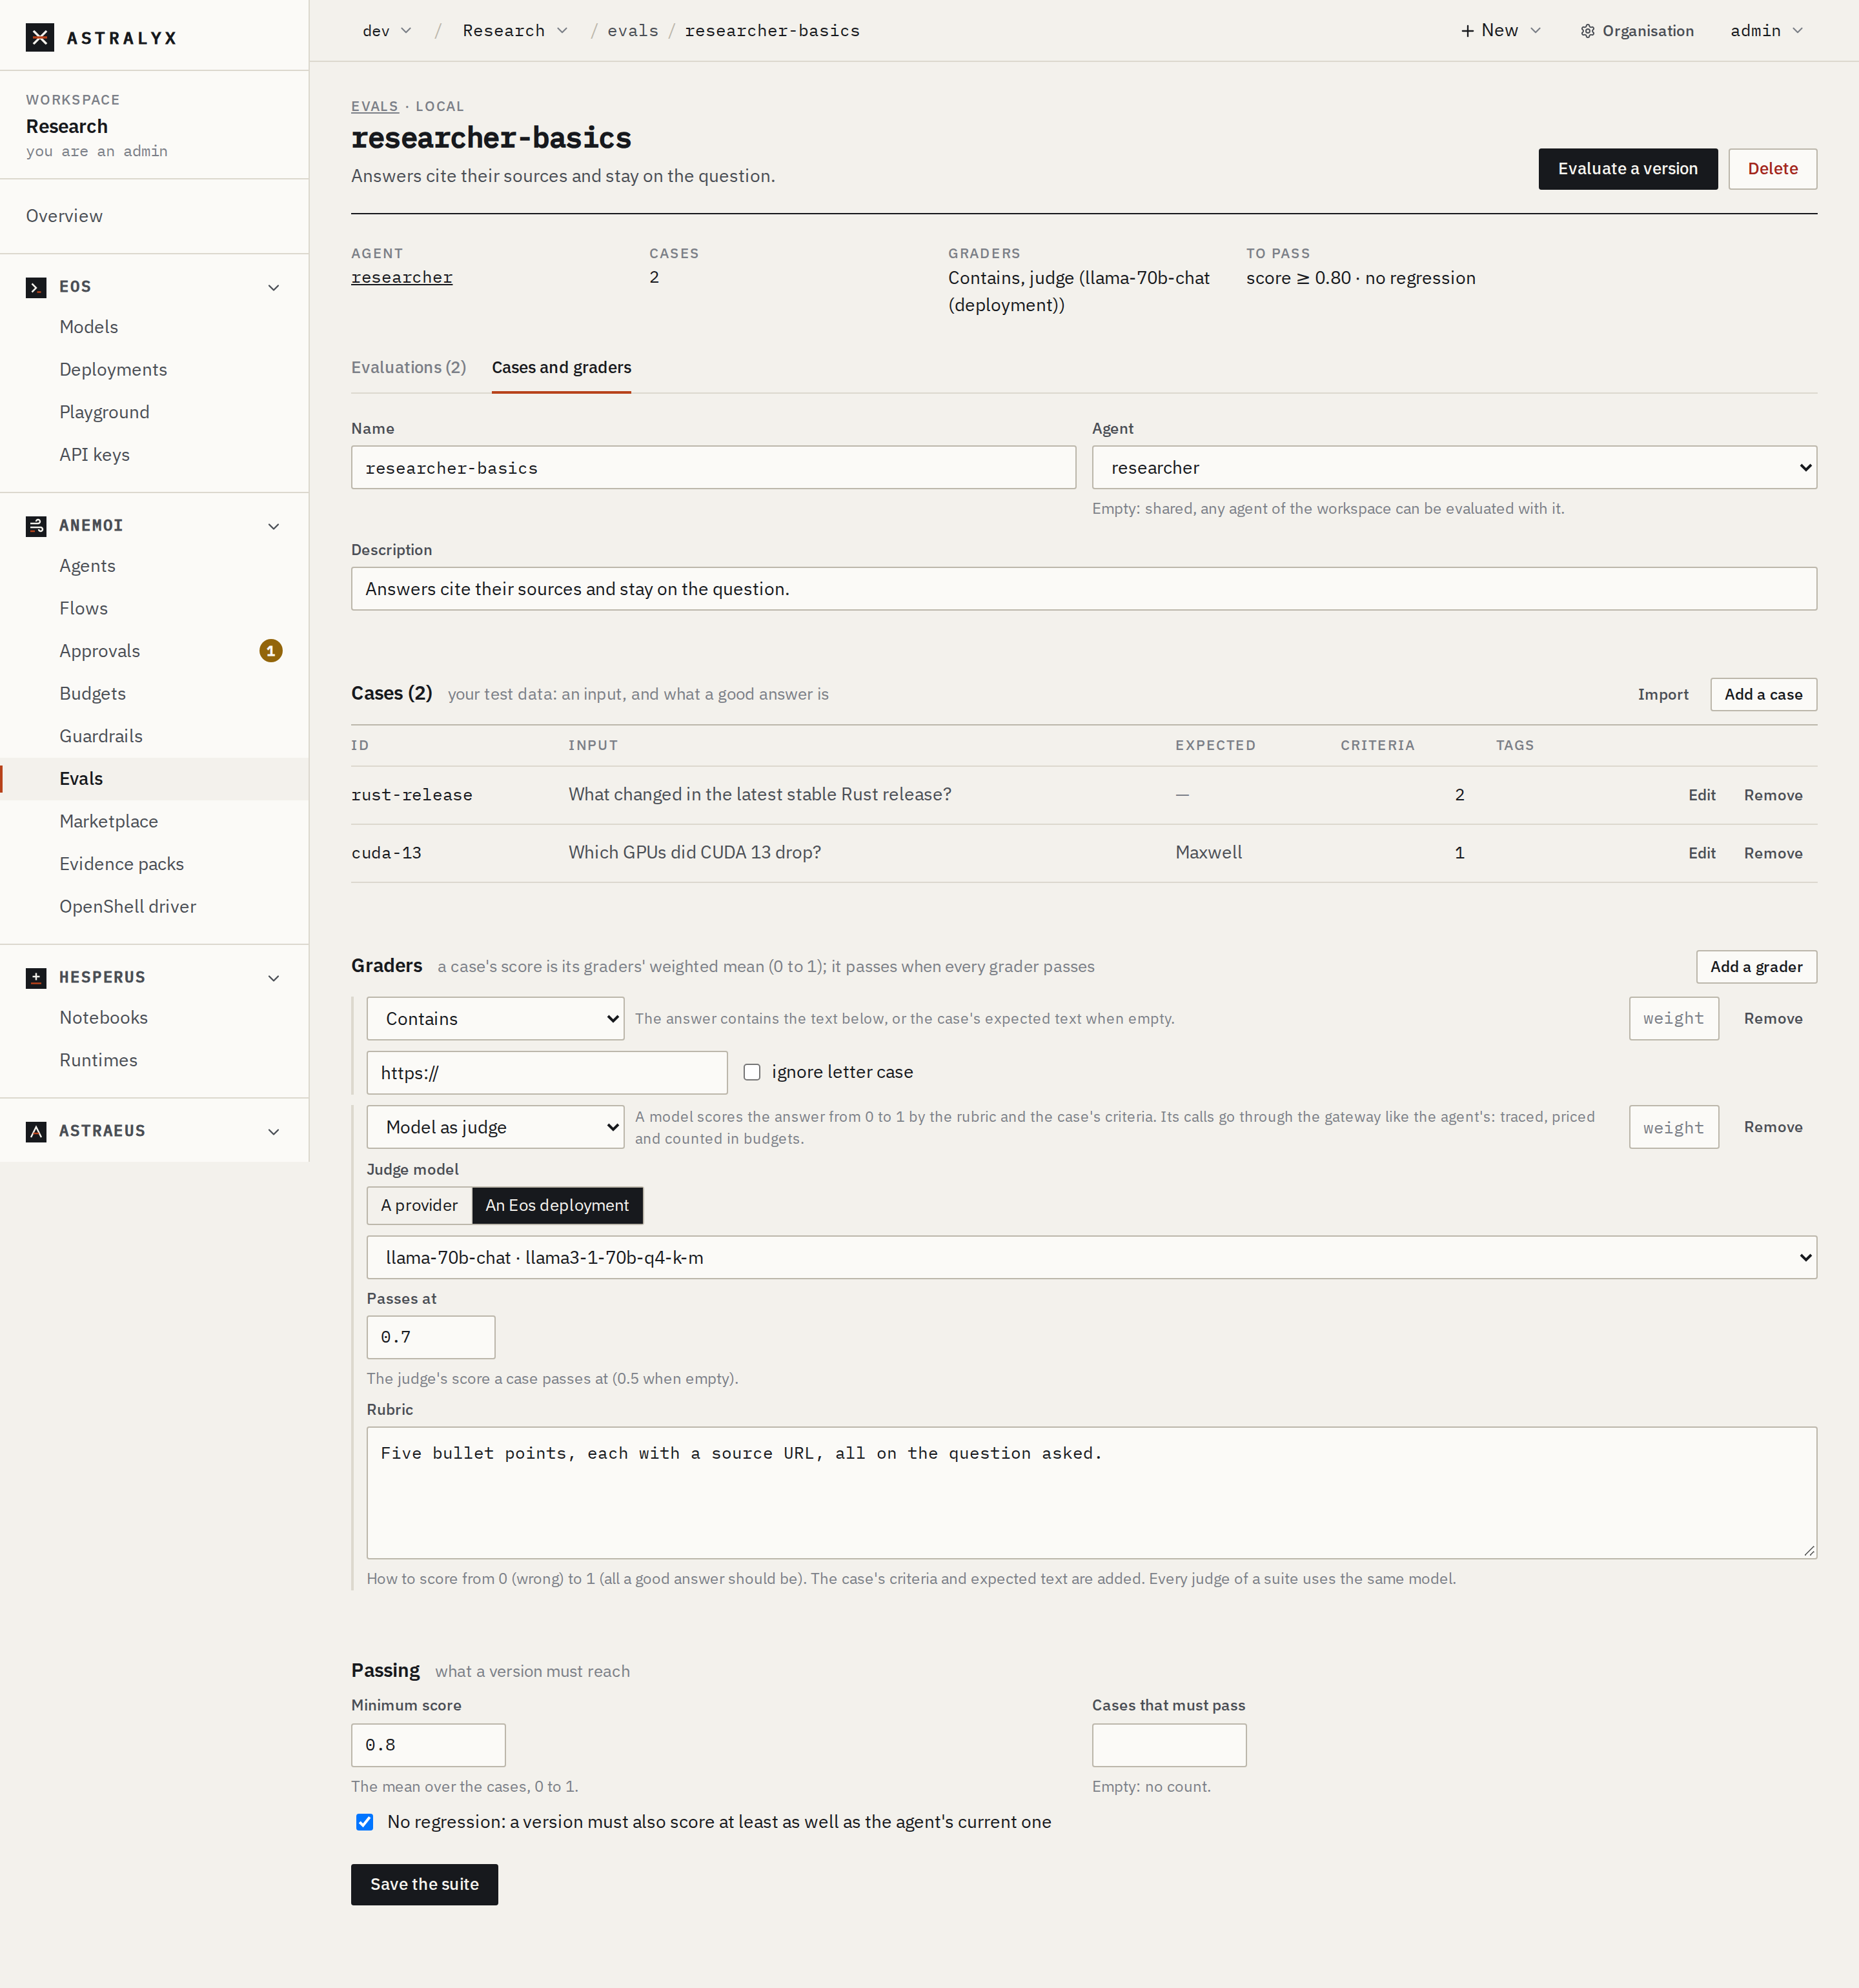Uncheck the No regression checkbox
The width and height of the screenshot is (1859, 1988).
click(365, 1822)
